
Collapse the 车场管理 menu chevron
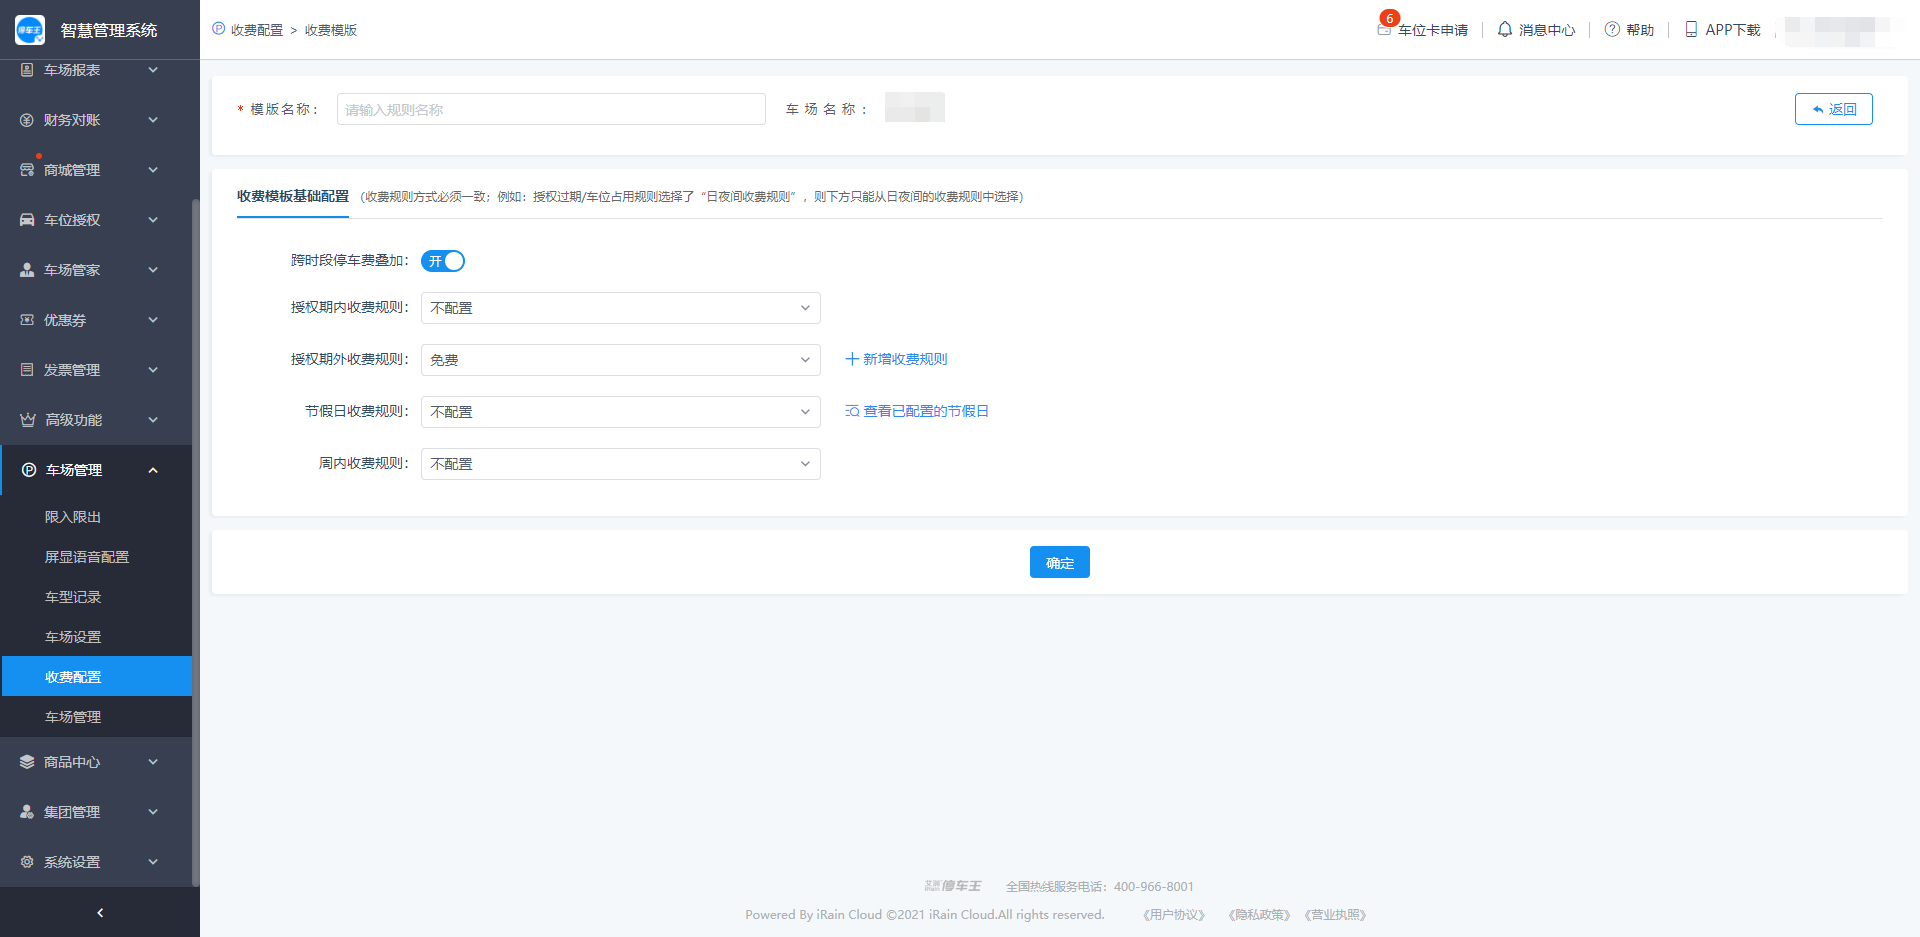153,470
